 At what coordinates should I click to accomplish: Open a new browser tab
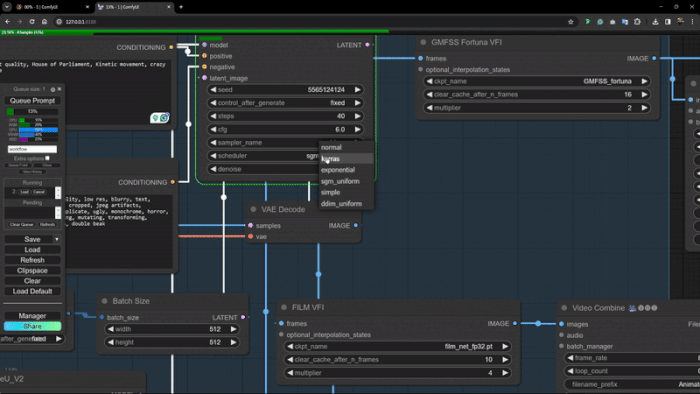(181, 7)
